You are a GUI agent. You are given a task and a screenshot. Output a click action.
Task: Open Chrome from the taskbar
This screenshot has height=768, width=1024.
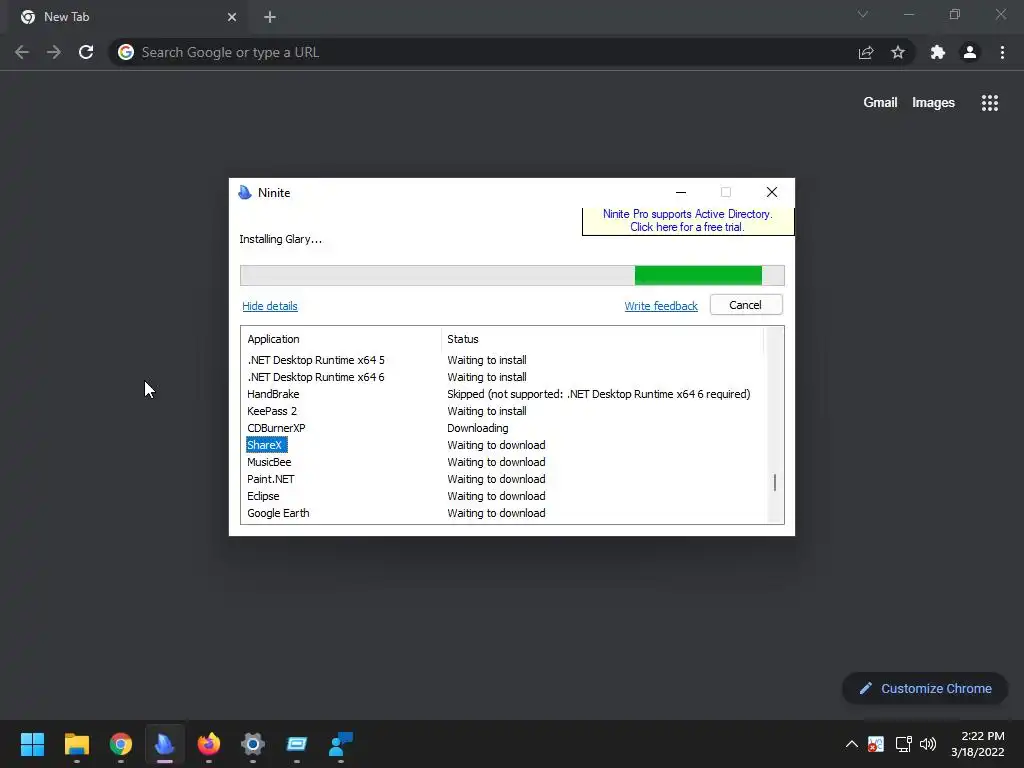point(120,744)
